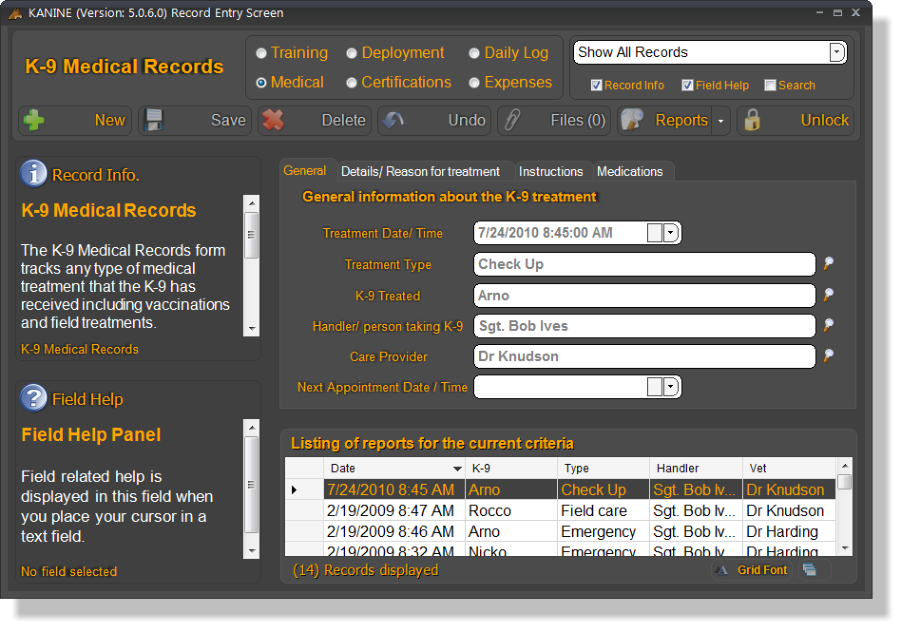
Task: Switch to the Instructions tab
Action: click(x=550, y=171)
